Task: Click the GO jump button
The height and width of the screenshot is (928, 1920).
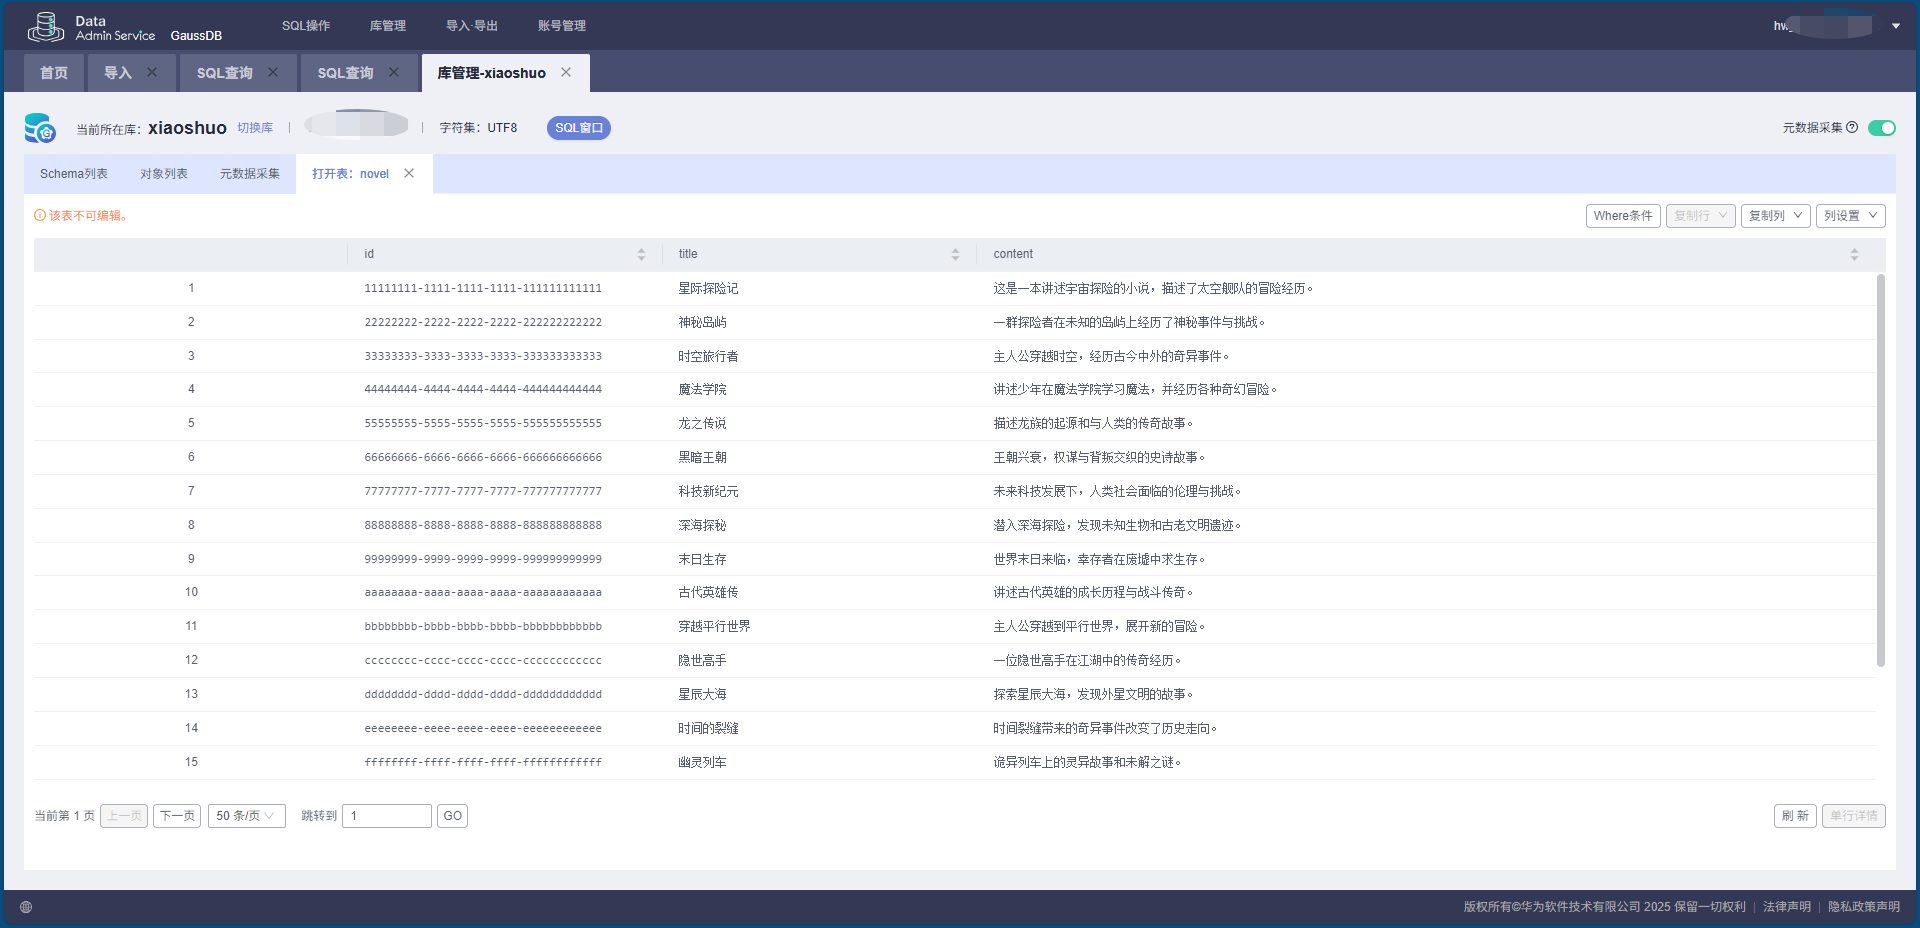Action: 452,816
